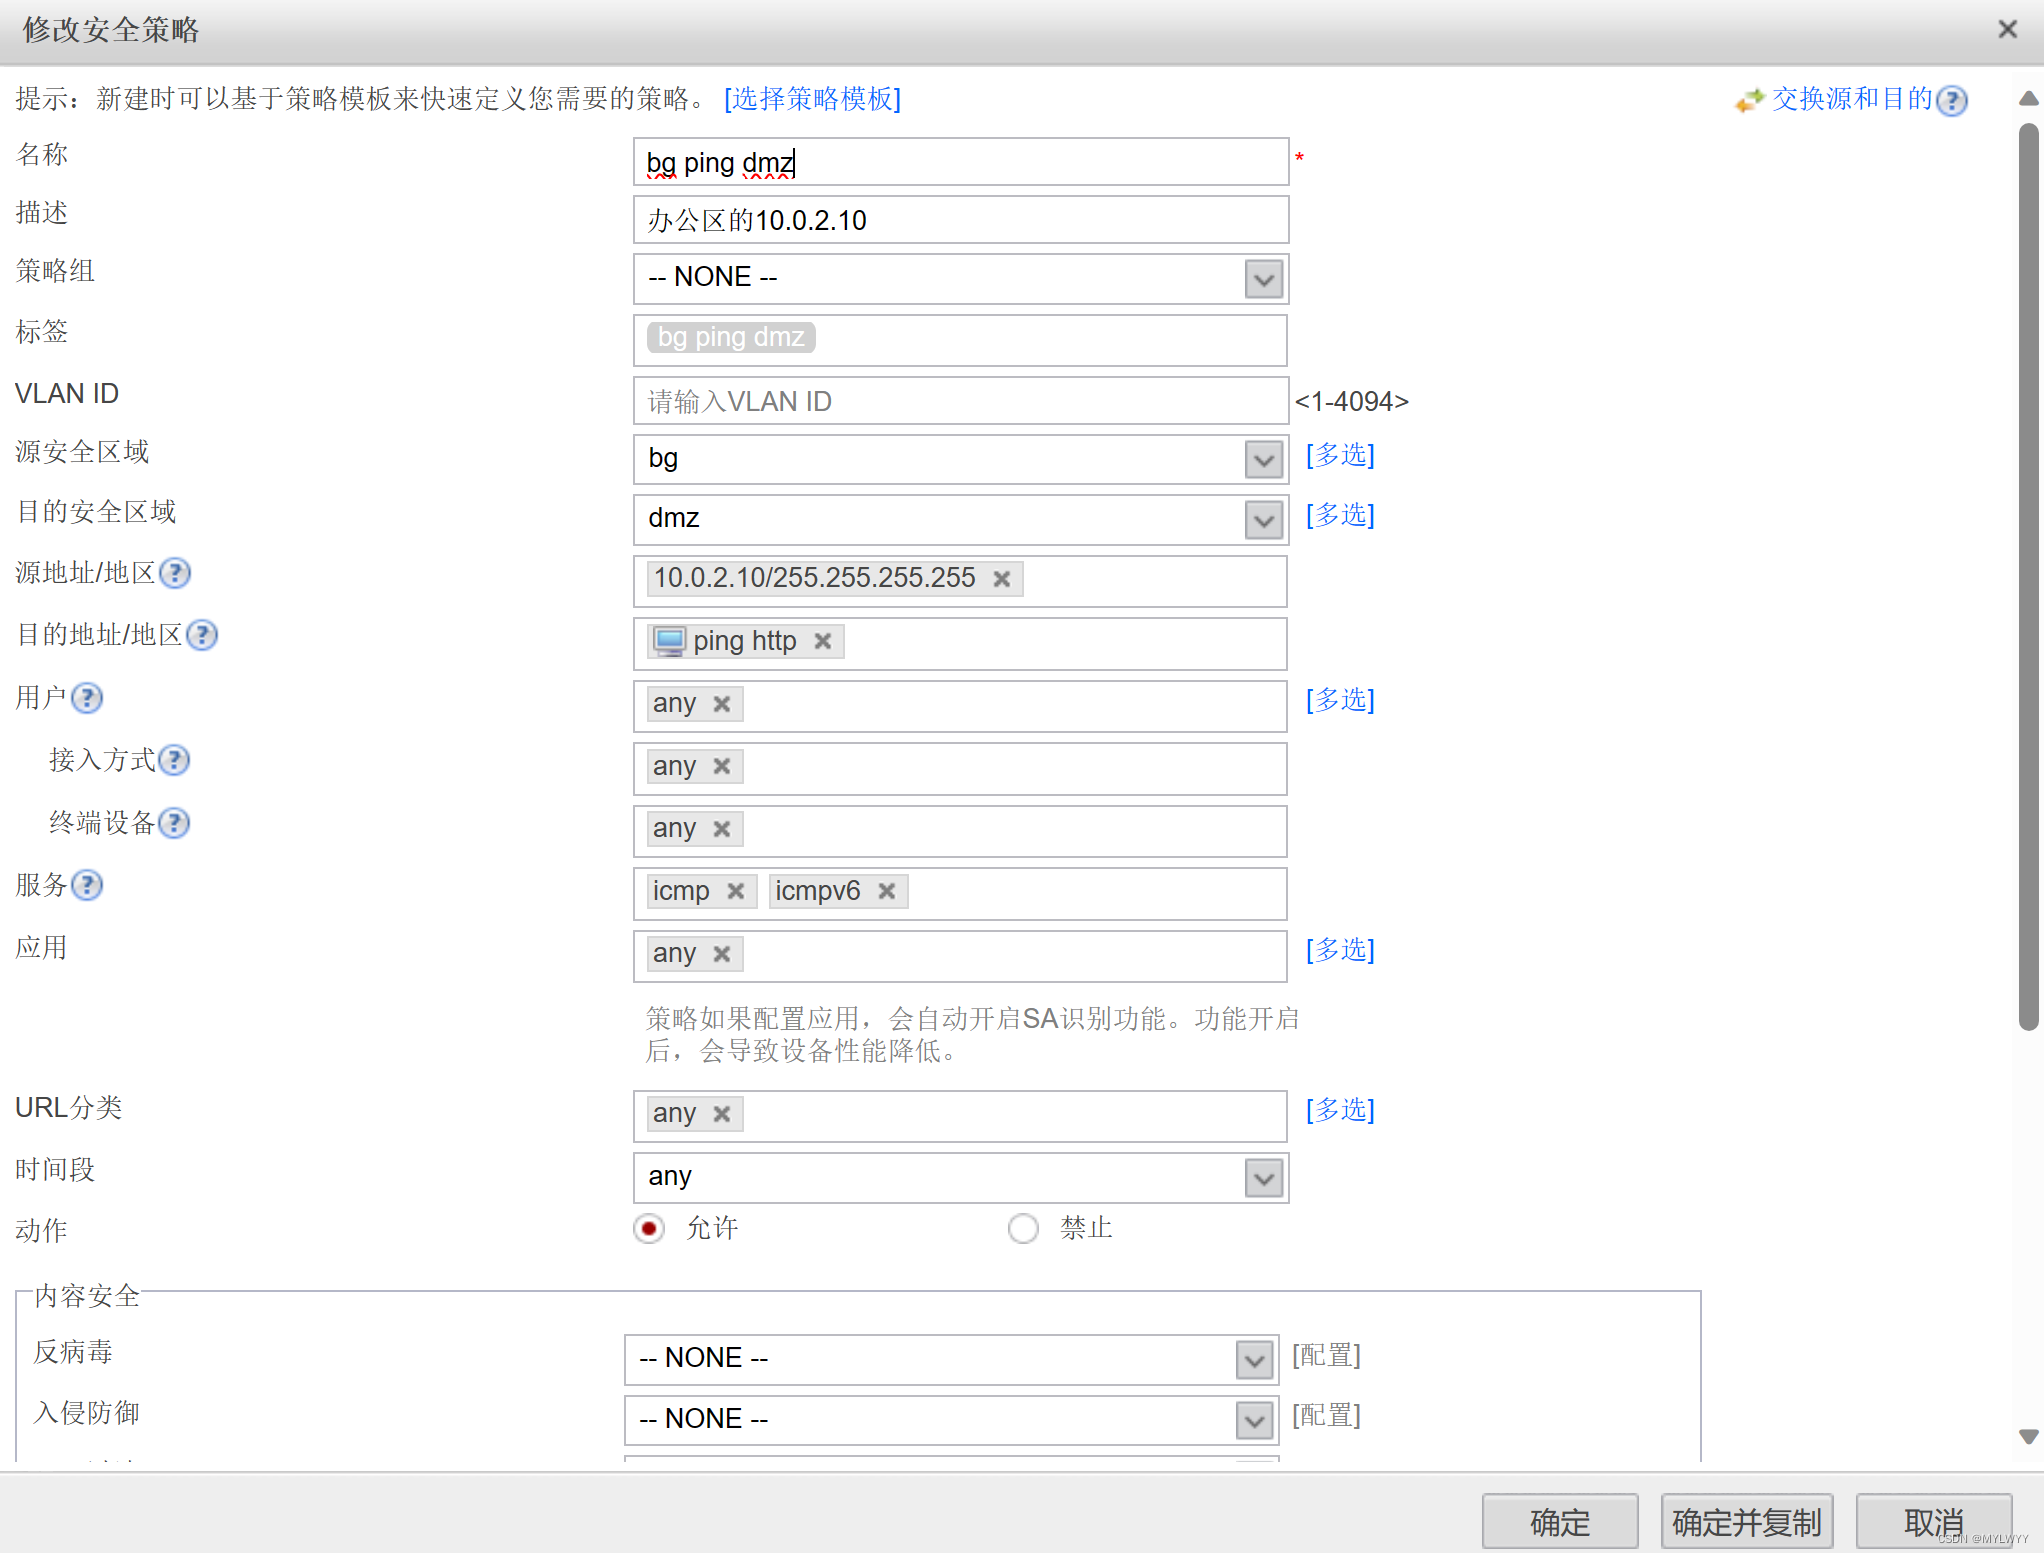2044x1553 pixels.
Task: Click into the VLAN ID input field
Action: pos(960,401)
